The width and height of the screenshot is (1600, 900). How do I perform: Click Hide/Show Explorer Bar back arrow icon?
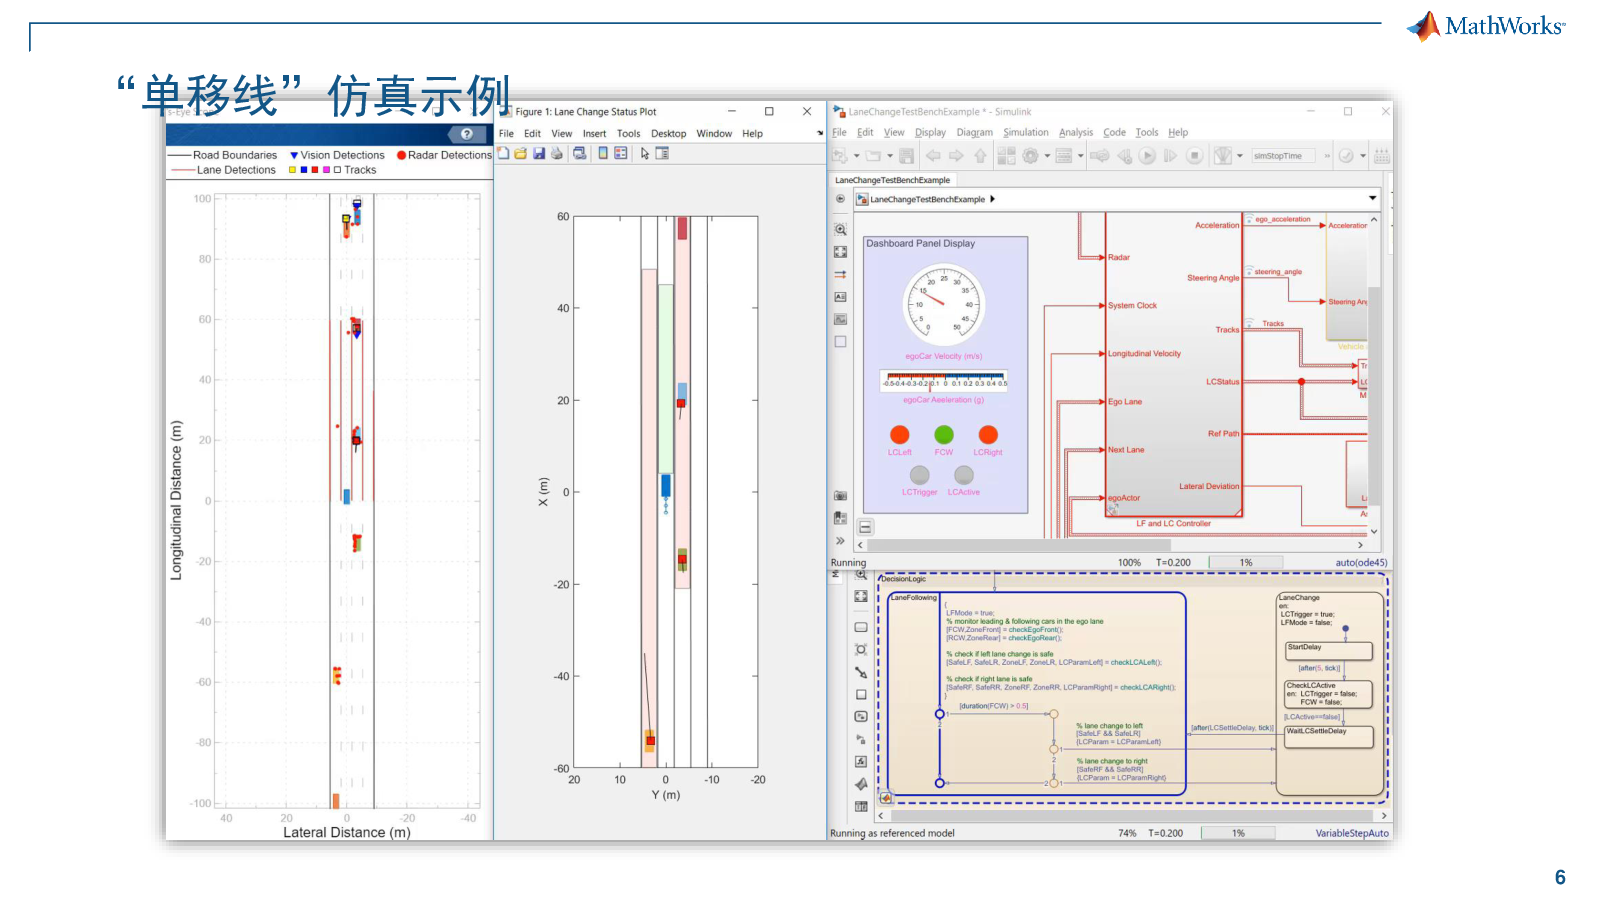click(x=840, y=199)
